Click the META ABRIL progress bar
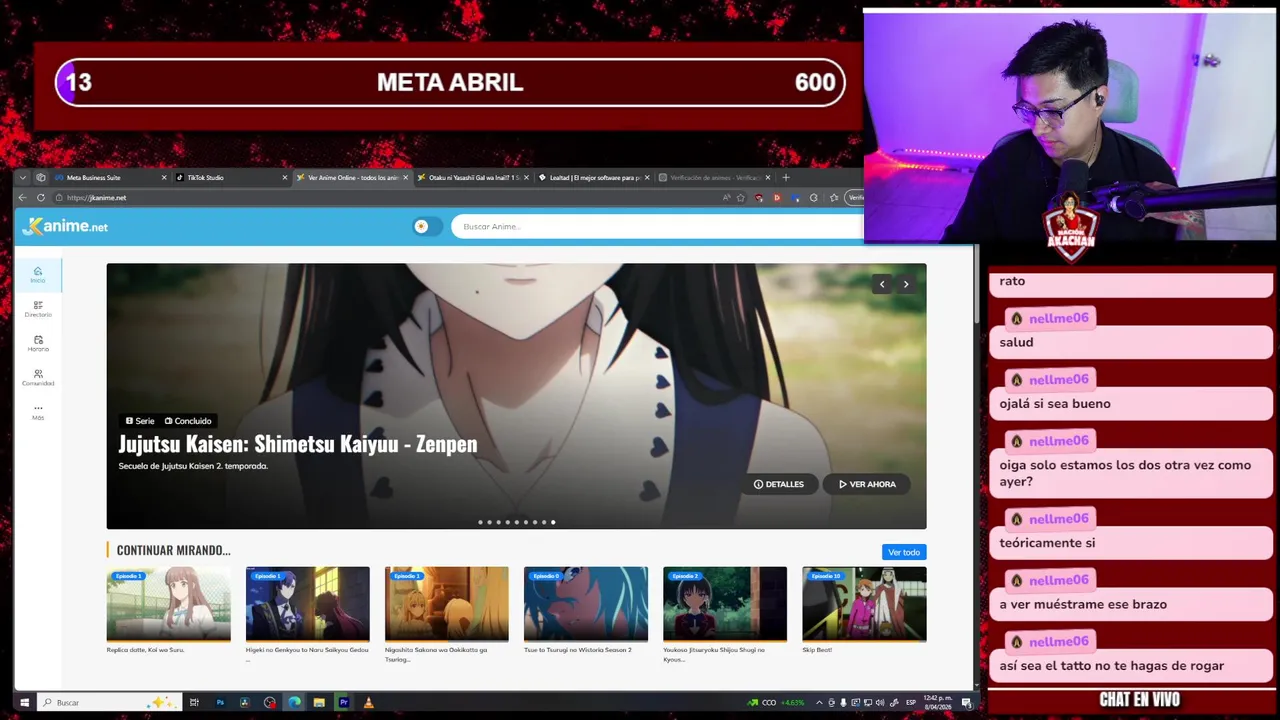 450,82
